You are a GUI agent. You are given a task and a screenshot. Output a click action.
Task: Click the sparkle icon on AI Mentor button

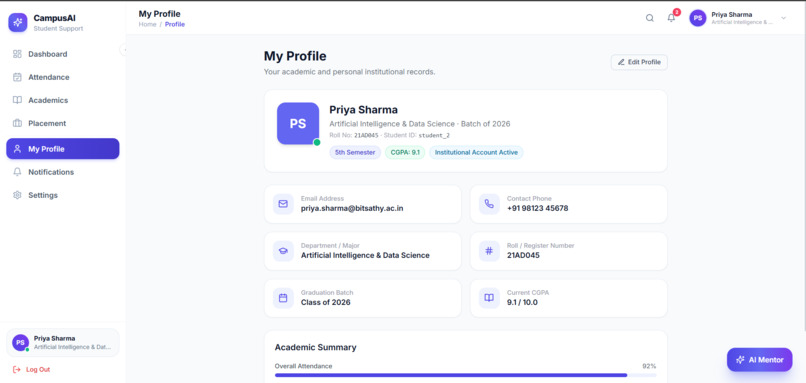click(x=740, y=360)
